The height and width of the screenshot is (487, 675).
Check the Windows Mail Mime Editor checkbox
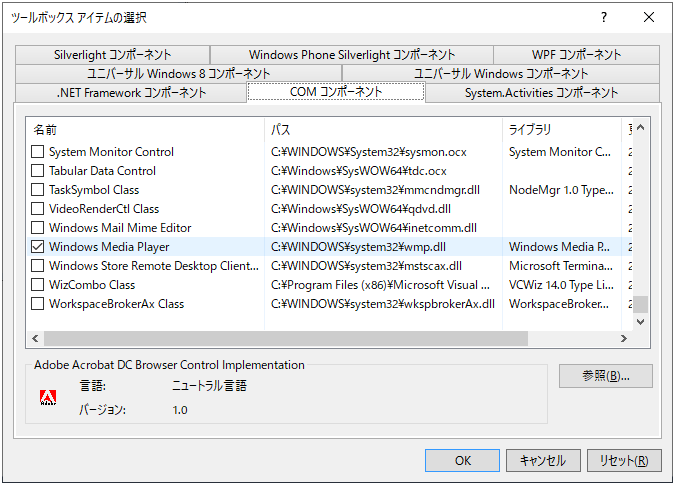37,227
